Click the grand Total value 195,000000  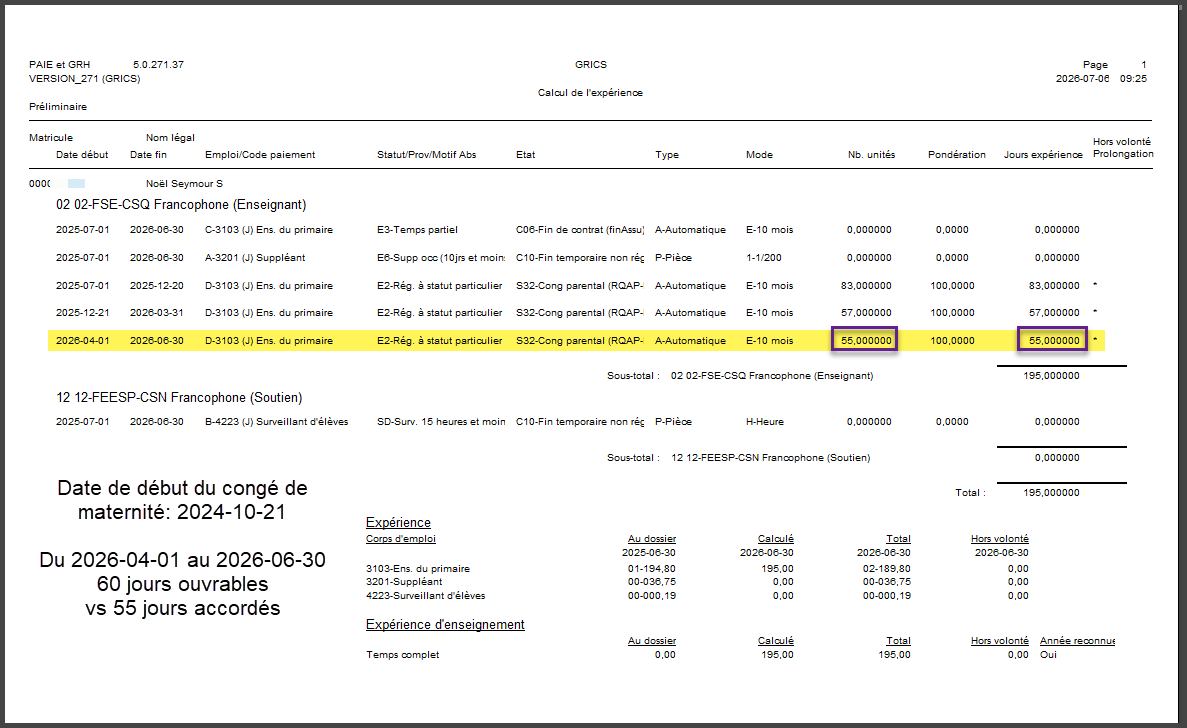pyautogui.click(x=1051, y=493)
